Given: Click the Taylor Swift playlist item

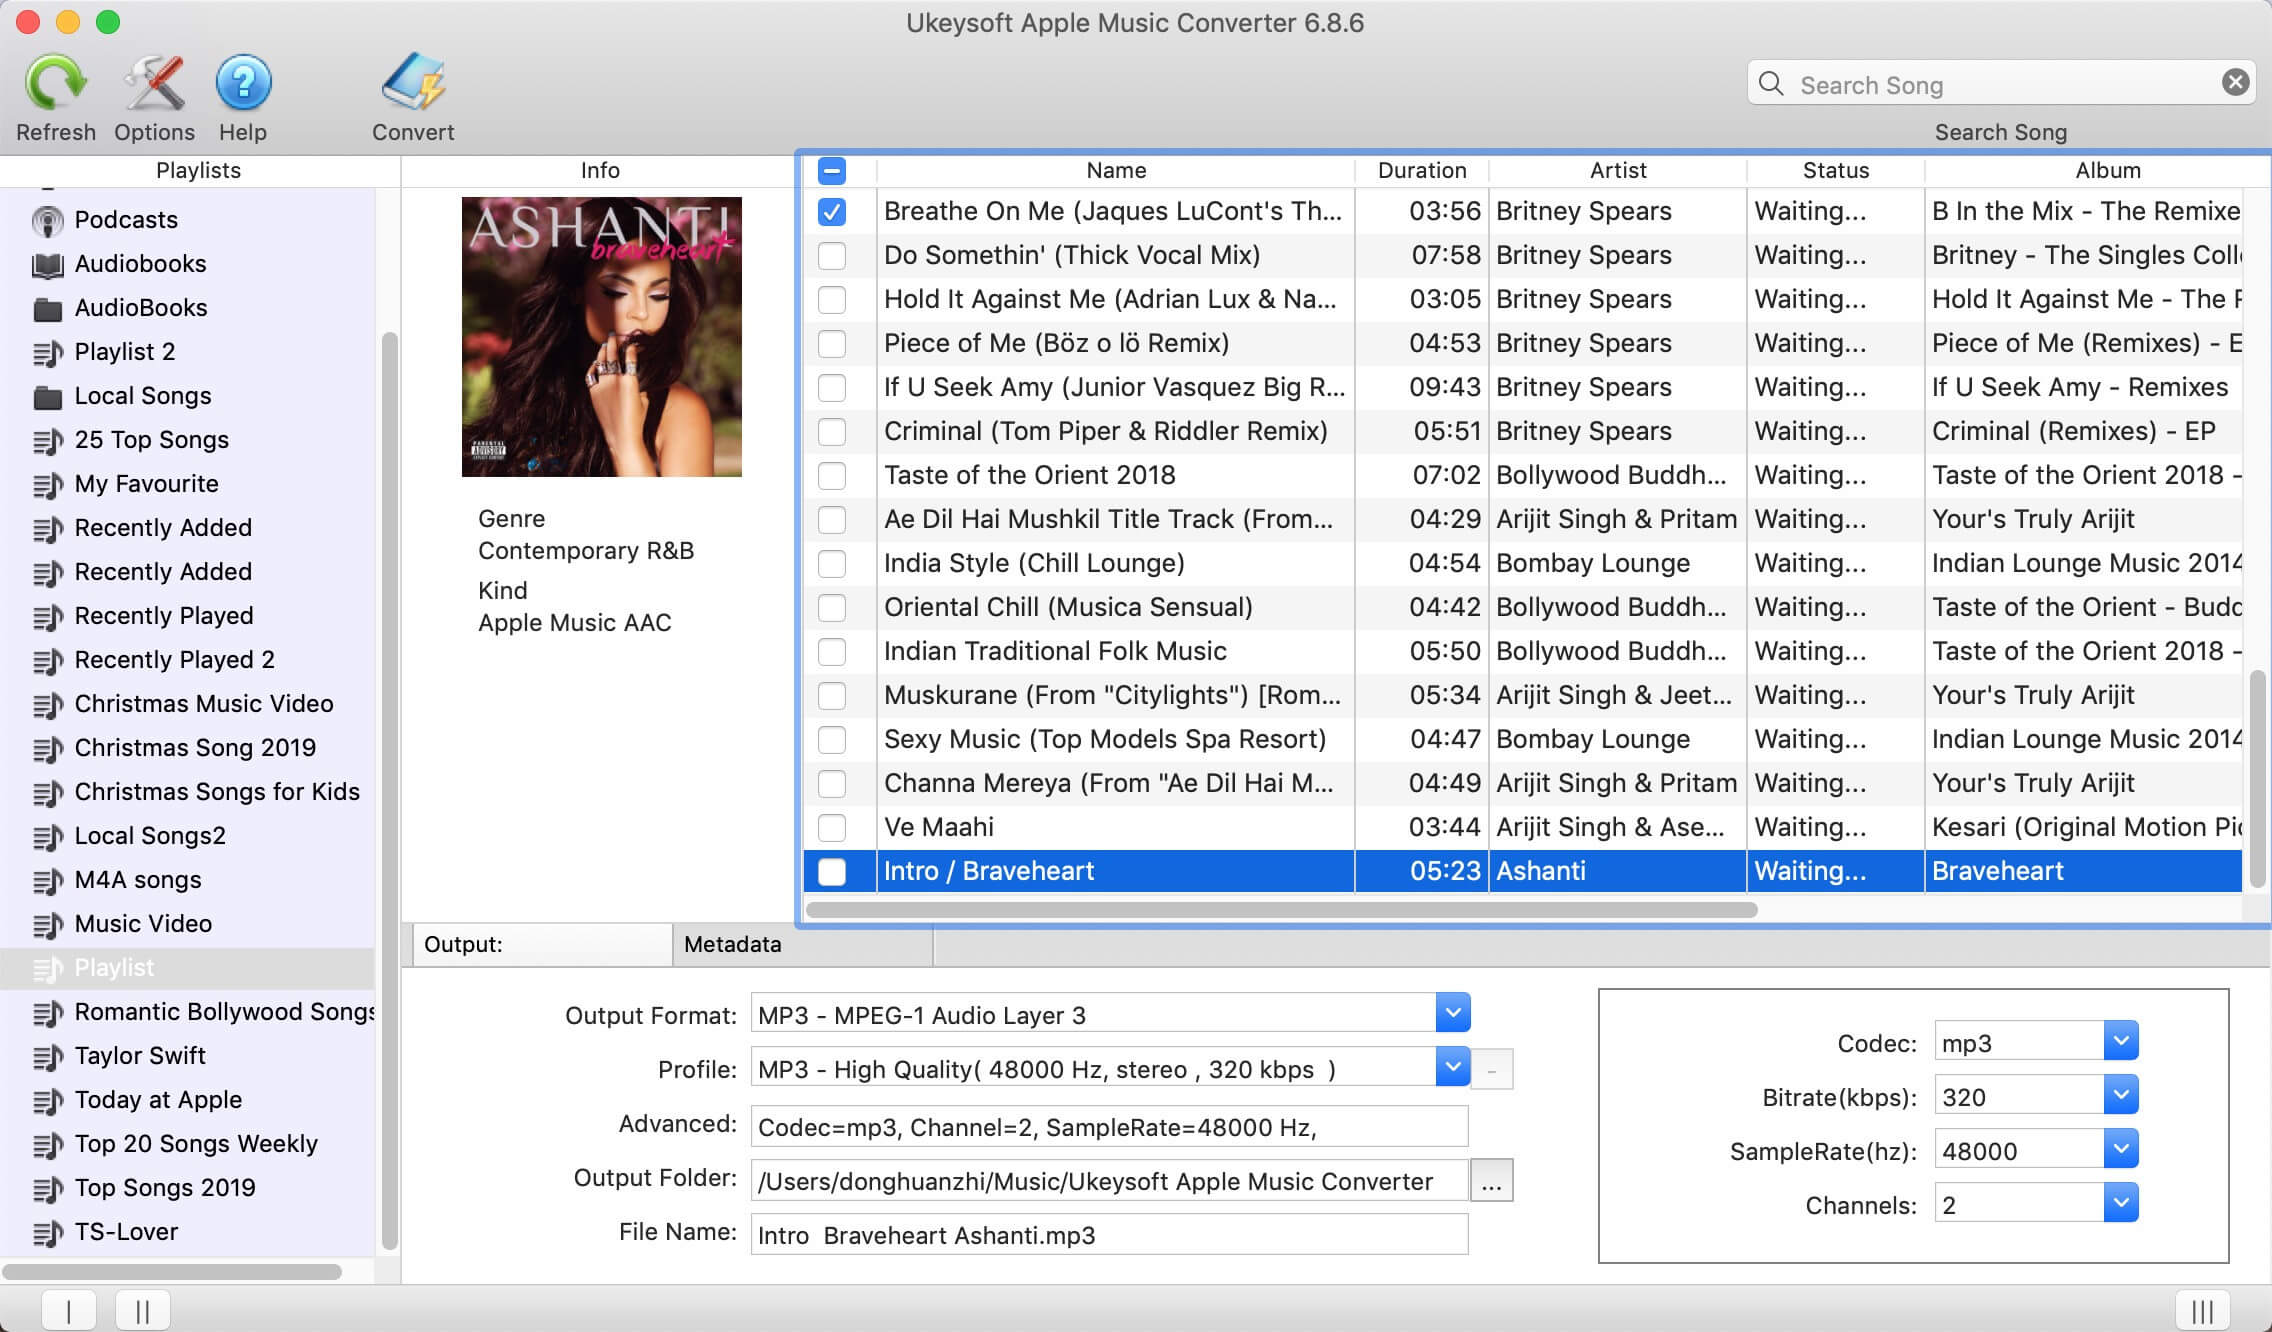Looking at the screenshot, I should click(141, 1054).
